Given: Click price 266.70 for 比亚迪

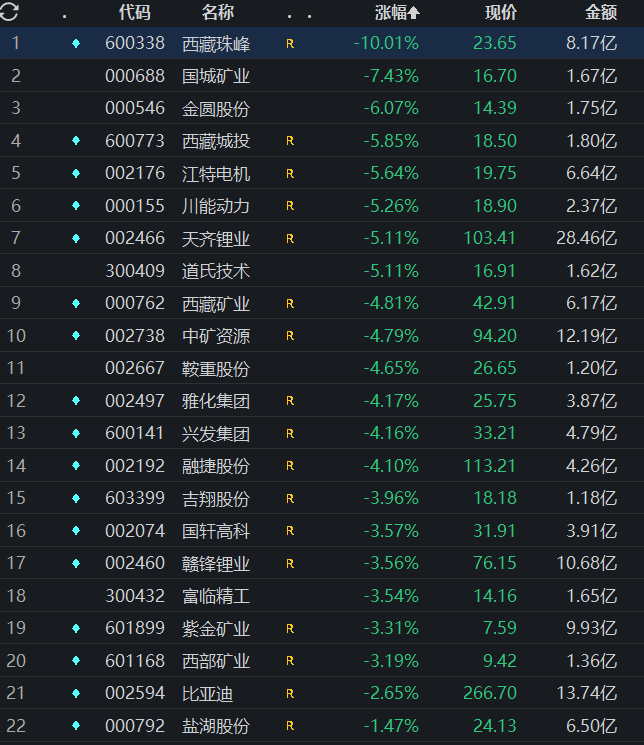Looking at the screenshot, I should pos(490,693).
